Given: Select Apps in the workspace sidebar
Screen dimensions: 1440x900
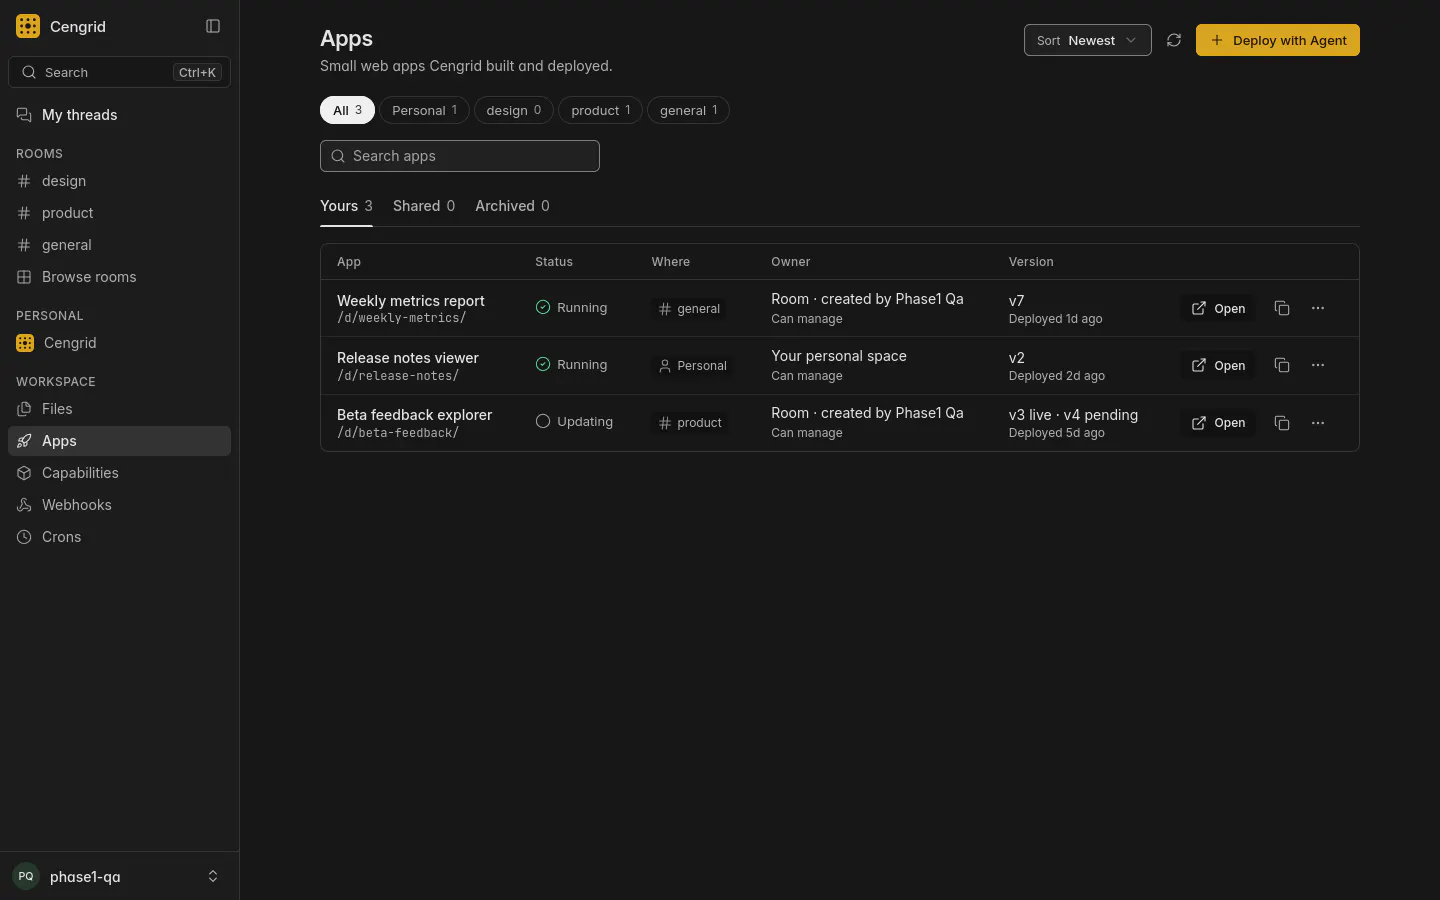Looking at the screenshot, I should point(120,441).
